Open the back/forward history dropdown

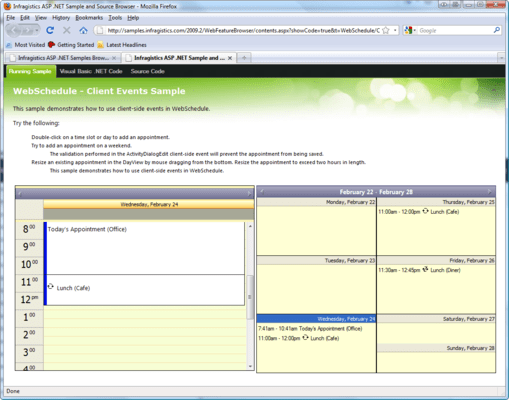pos(37,31)
